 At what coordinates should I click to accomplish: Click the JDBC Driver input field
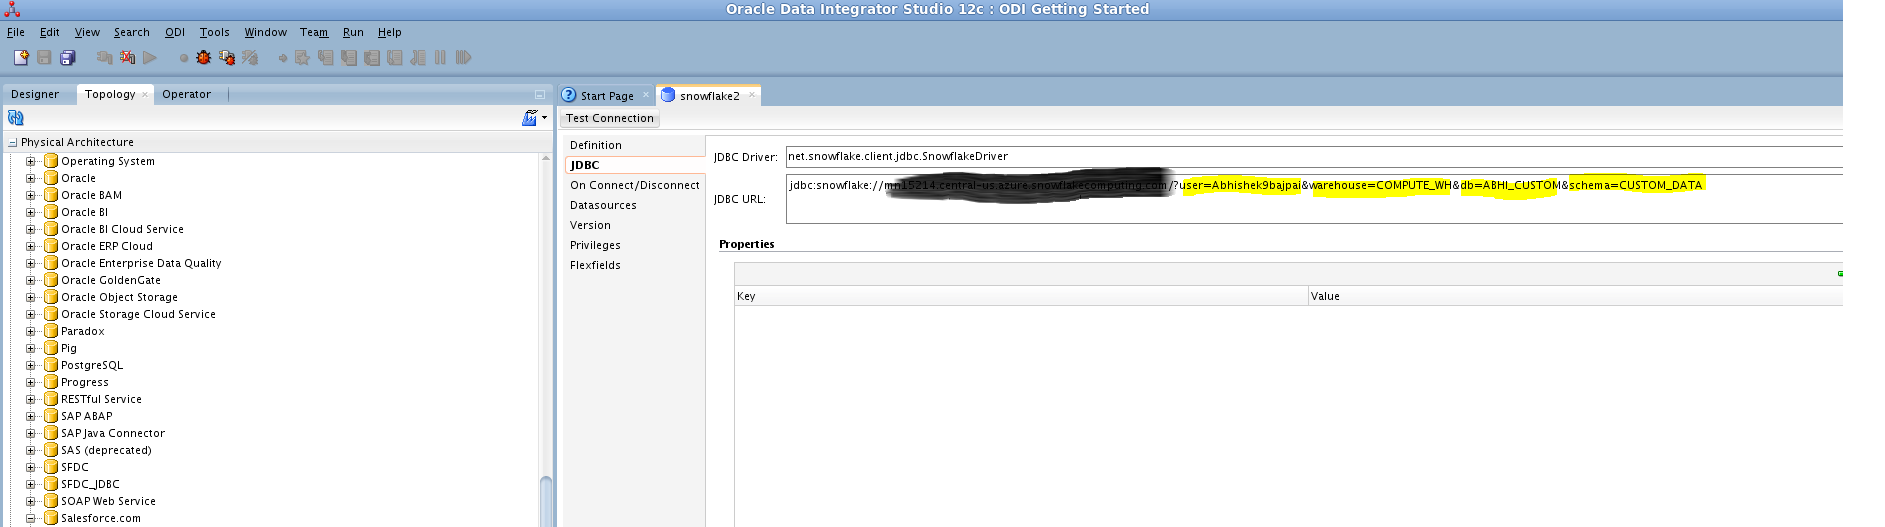pyautogui.click(x=1314, y=156)
